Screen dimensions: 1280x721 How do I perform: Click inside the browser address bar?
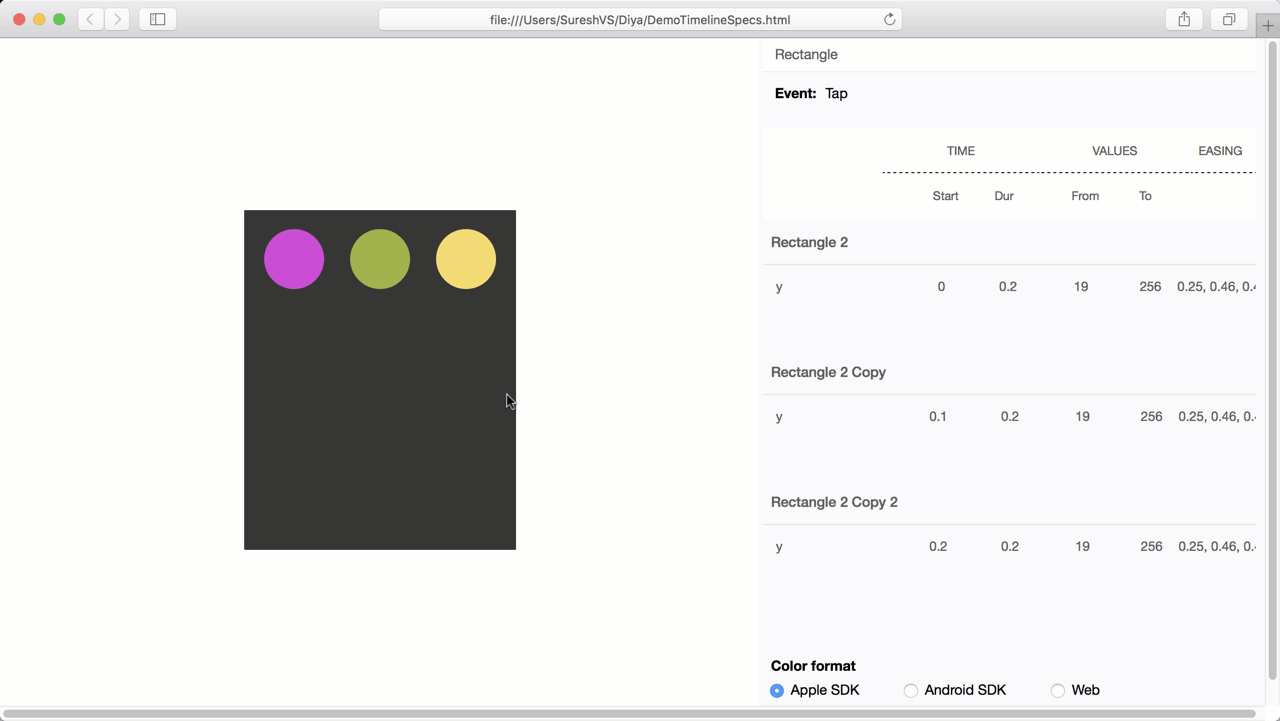[x=640, y=18]
